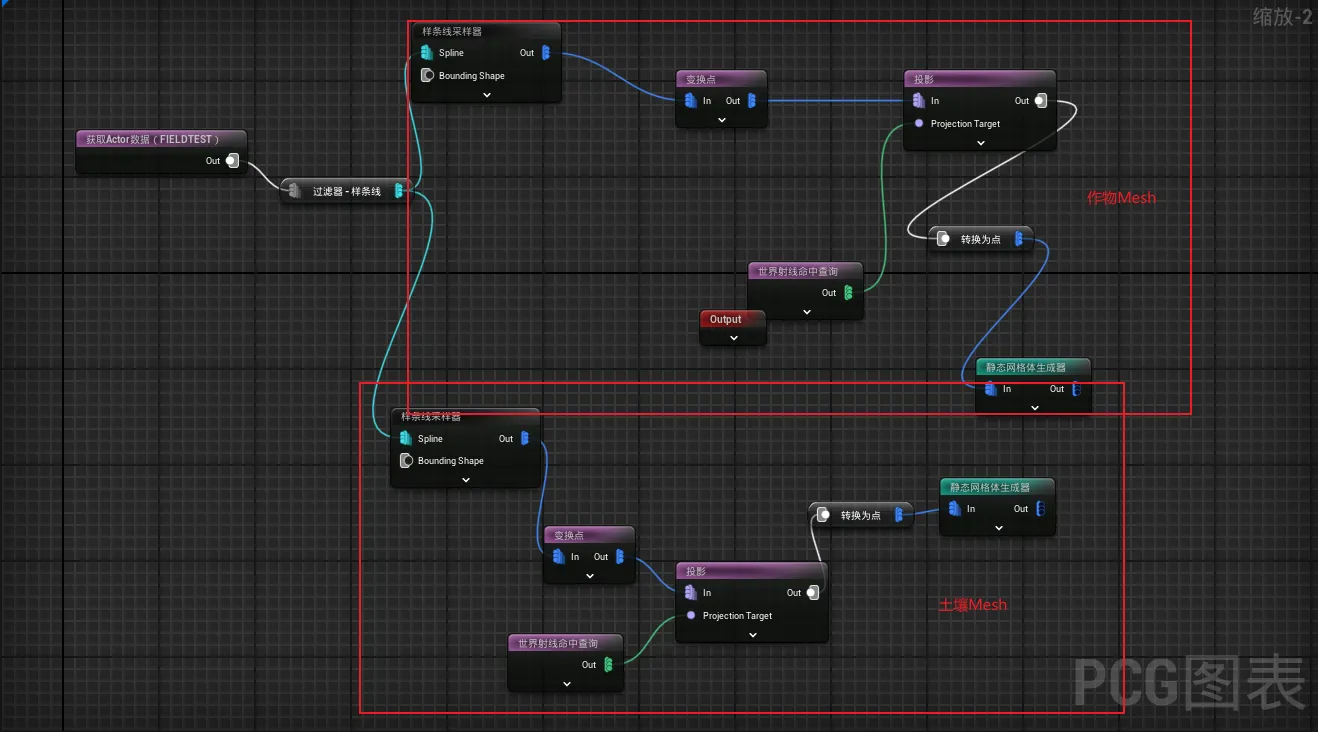Viewport: 1318px width, 732px height.
Task: Expand the 作物Mesh 变换点 node's chevron
Action: [x=721, y=120]
